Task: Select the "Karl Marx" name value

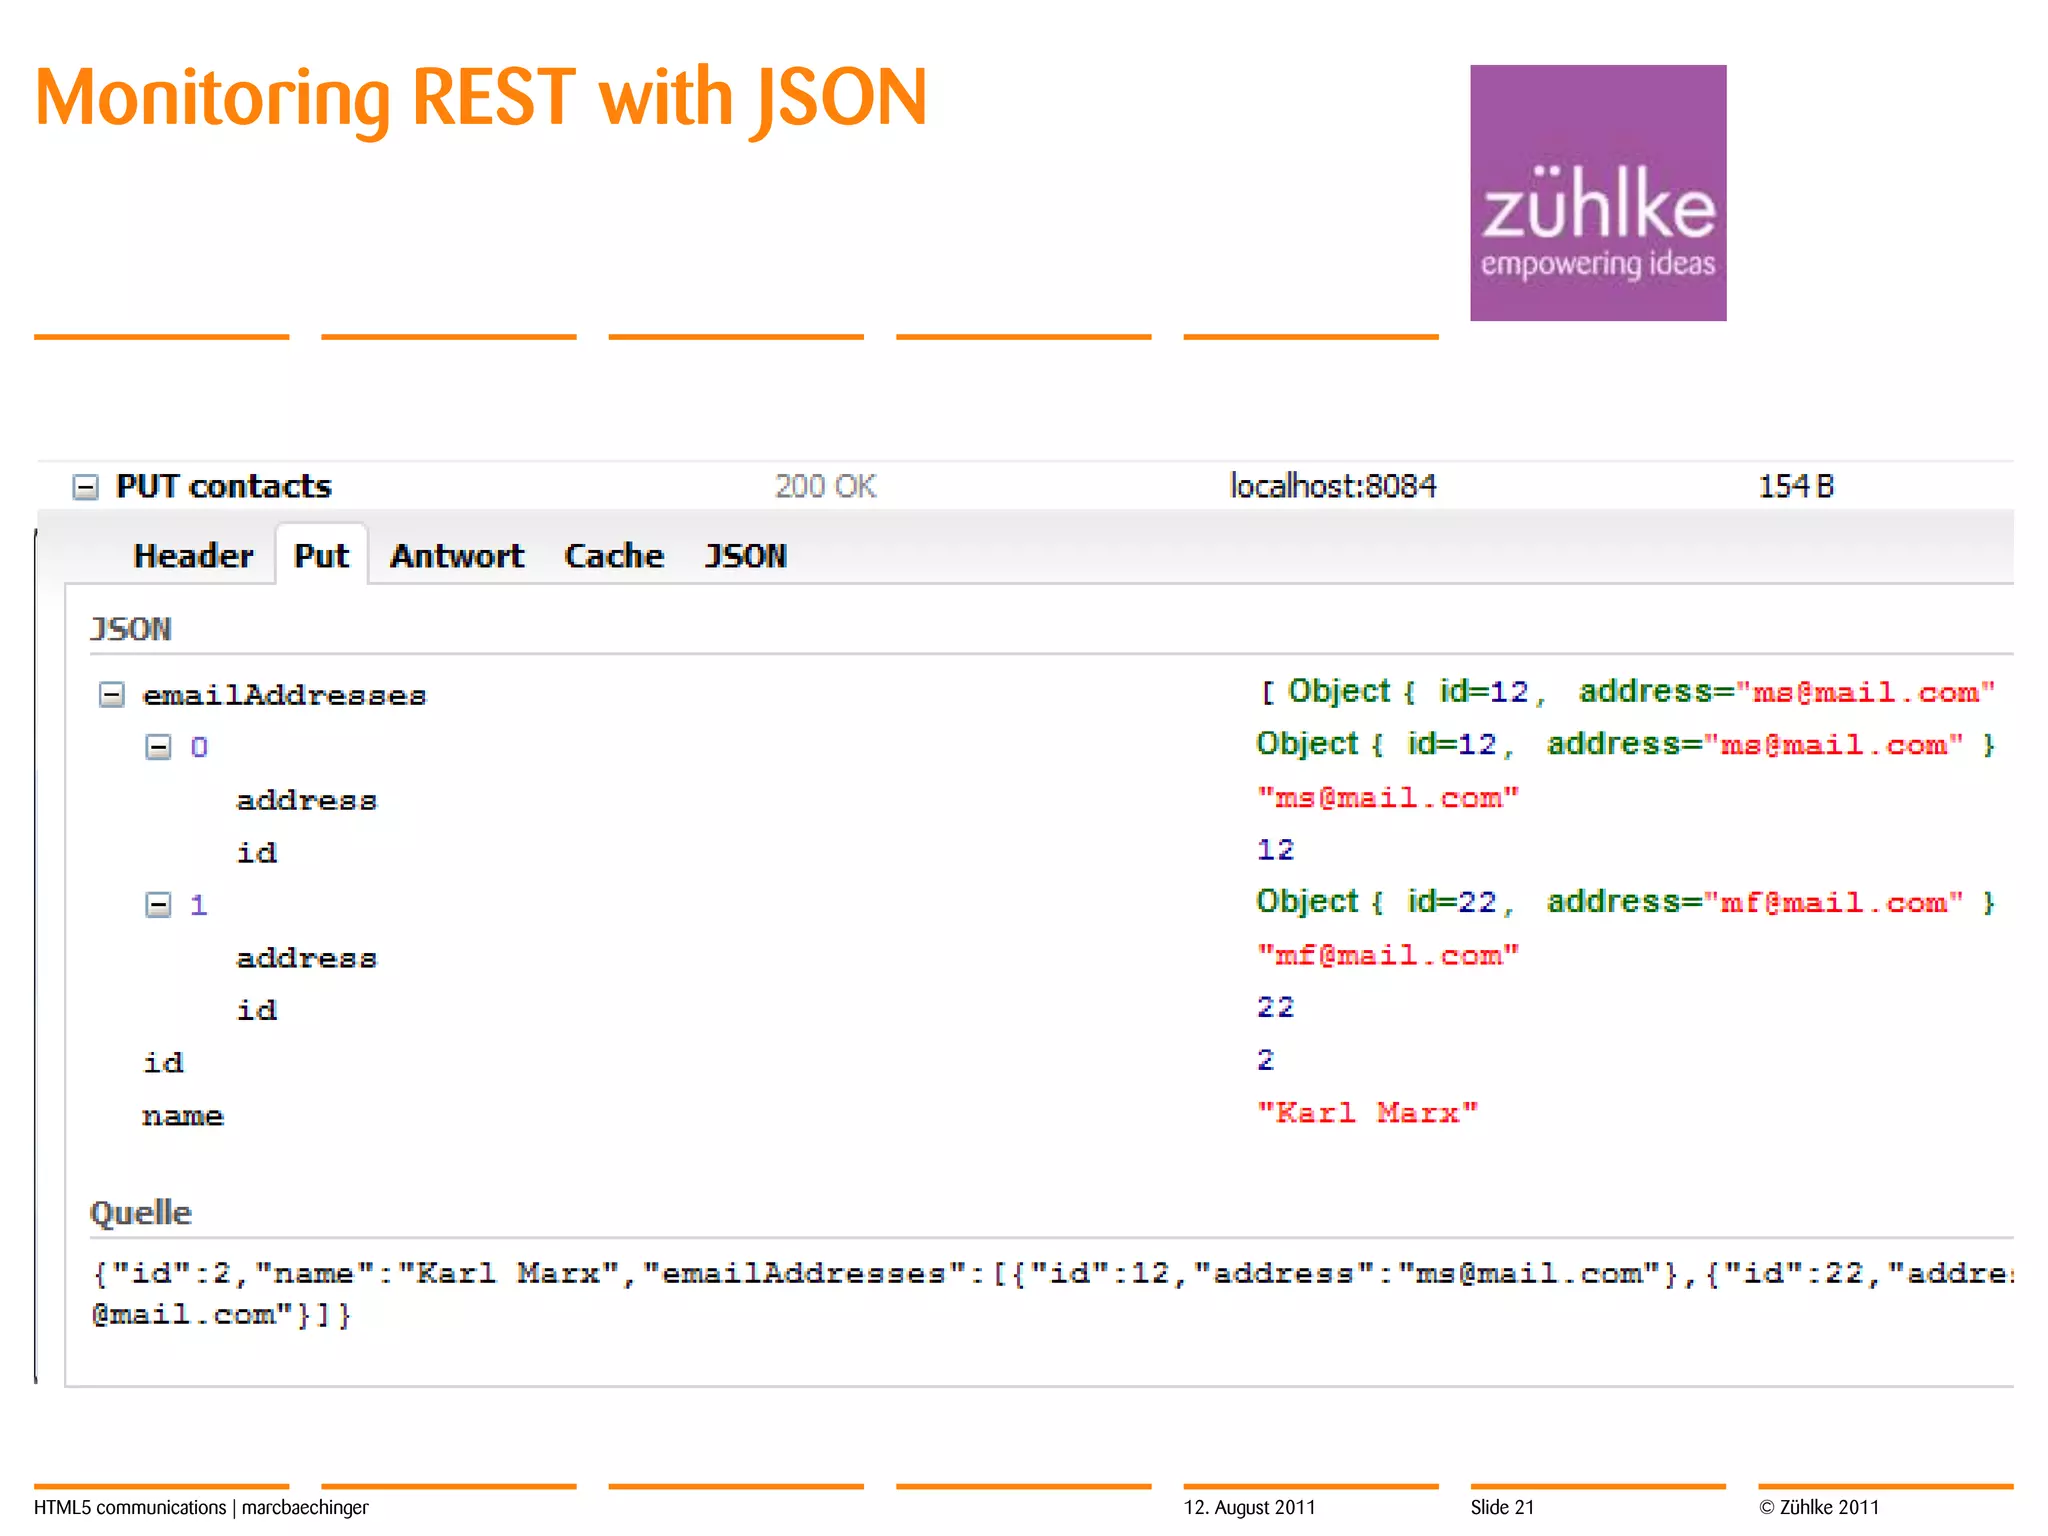Action: pos(1367,1113)
